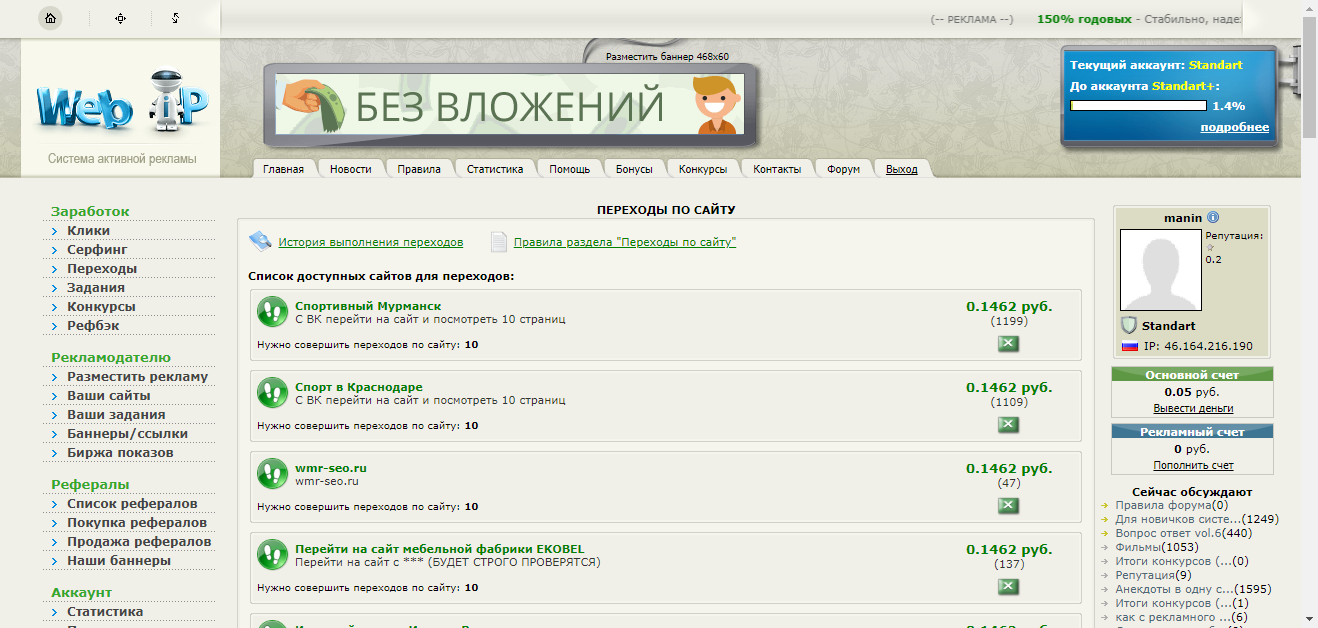Open Биржа показов in the sidebar
1318x628 pixels.
point(120,452)
